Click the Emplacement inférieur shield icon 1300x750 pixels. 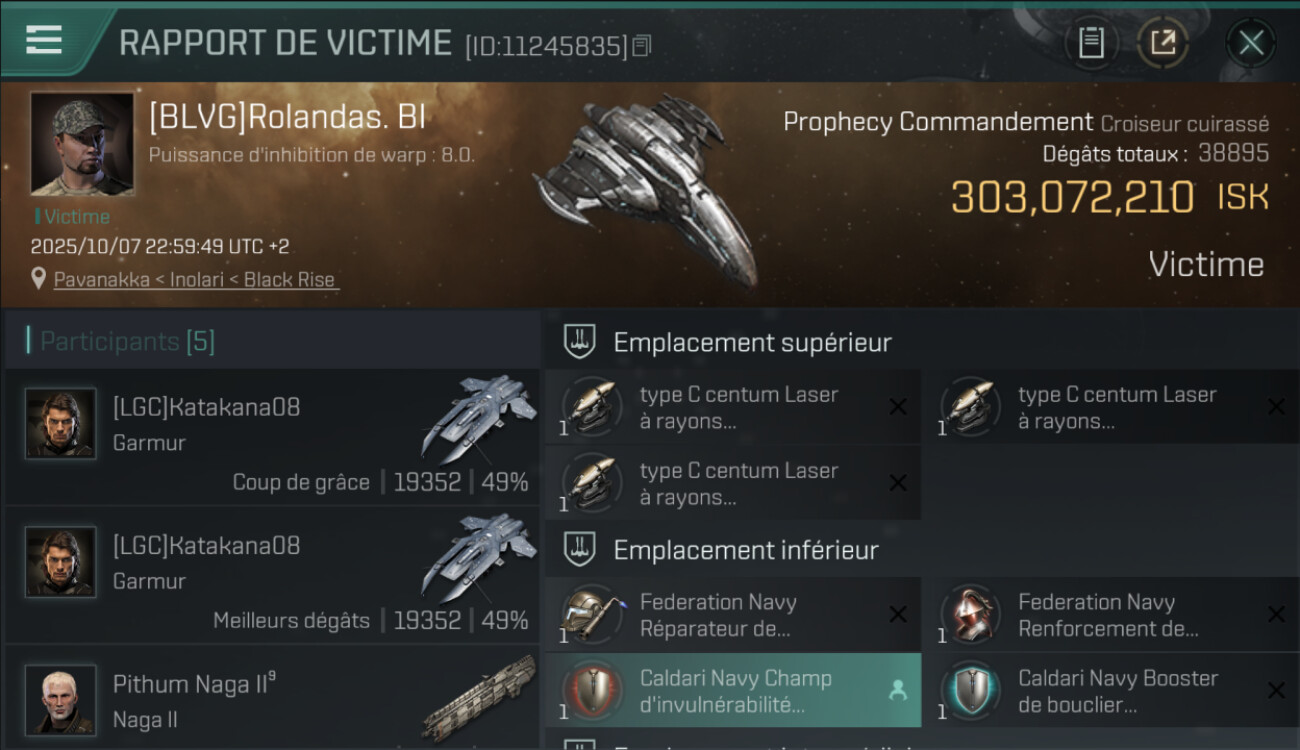(x=579, y=550)
